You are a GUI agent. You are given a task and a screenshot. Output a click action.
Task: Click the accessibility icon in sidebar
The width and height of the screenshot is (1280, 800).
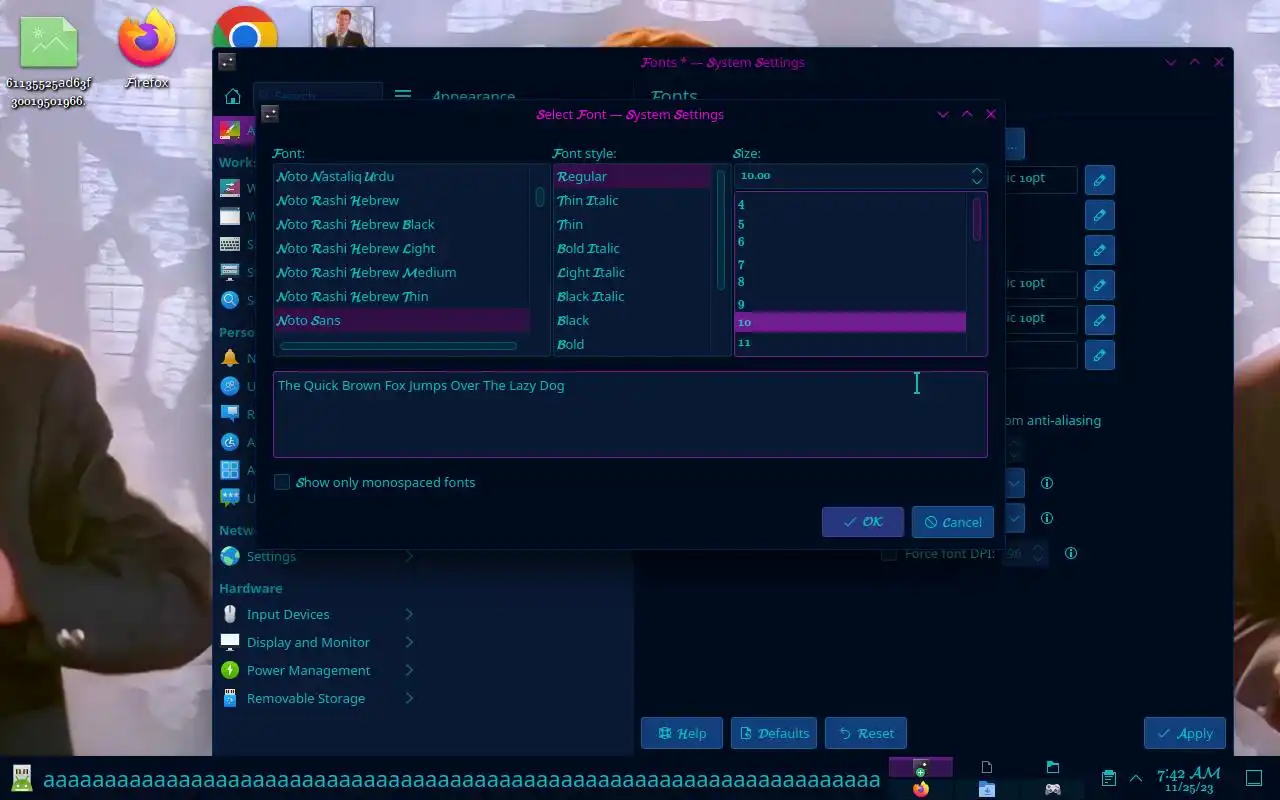(230, 442)
